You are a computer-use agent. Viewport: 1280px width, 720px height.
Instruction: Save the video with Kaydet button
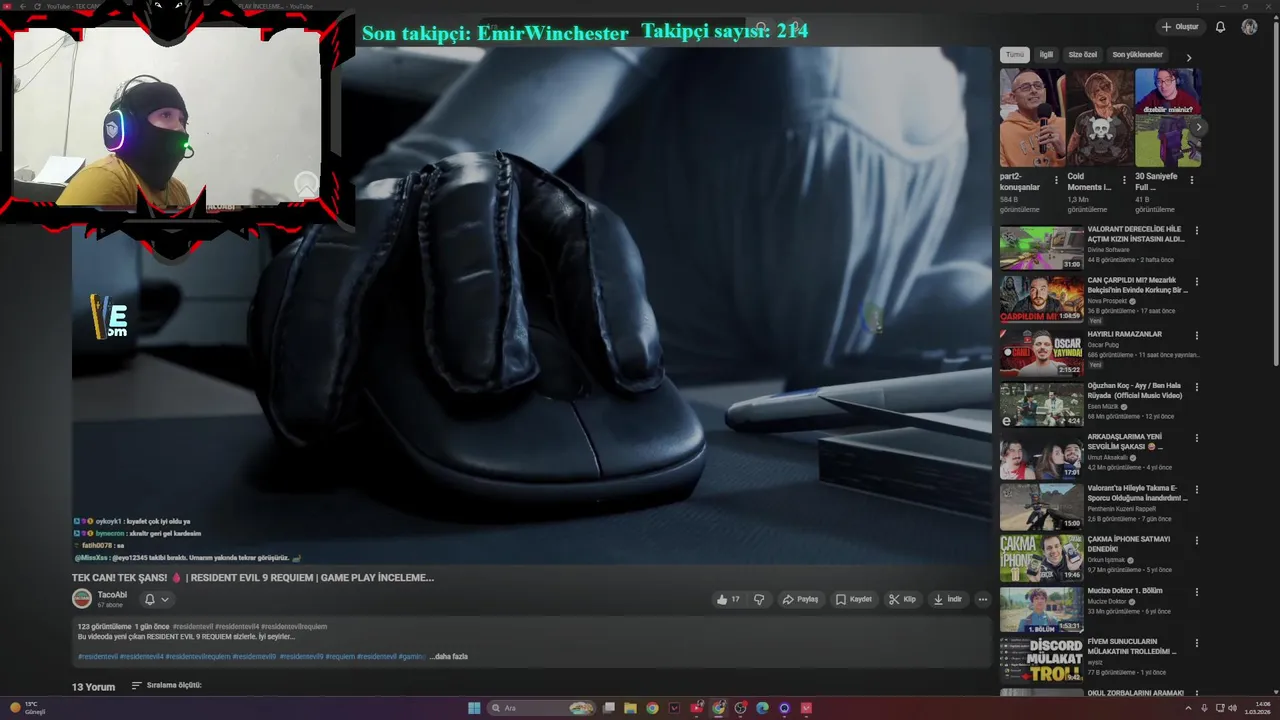click(854, 599)
